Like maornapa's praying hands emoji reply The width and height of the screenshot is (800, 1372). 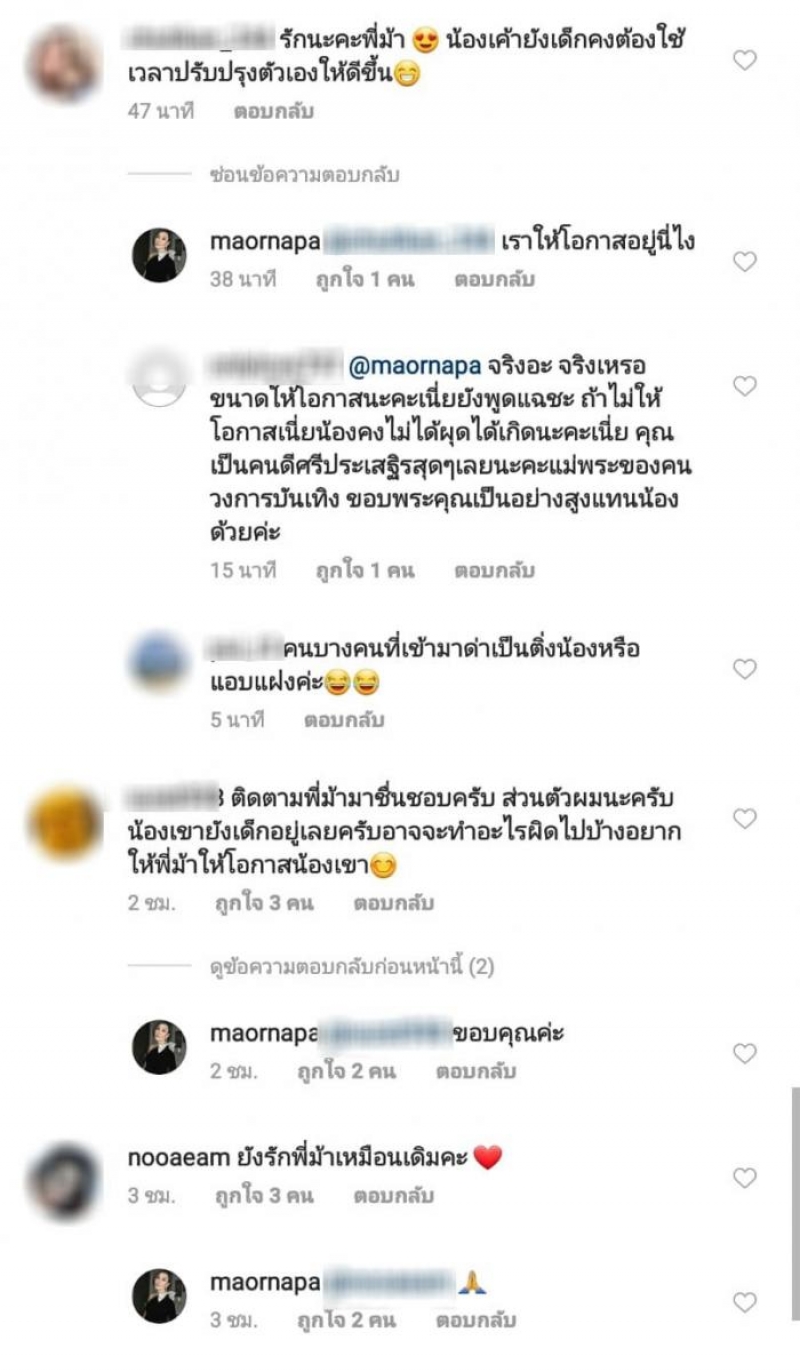[745, 1302]
